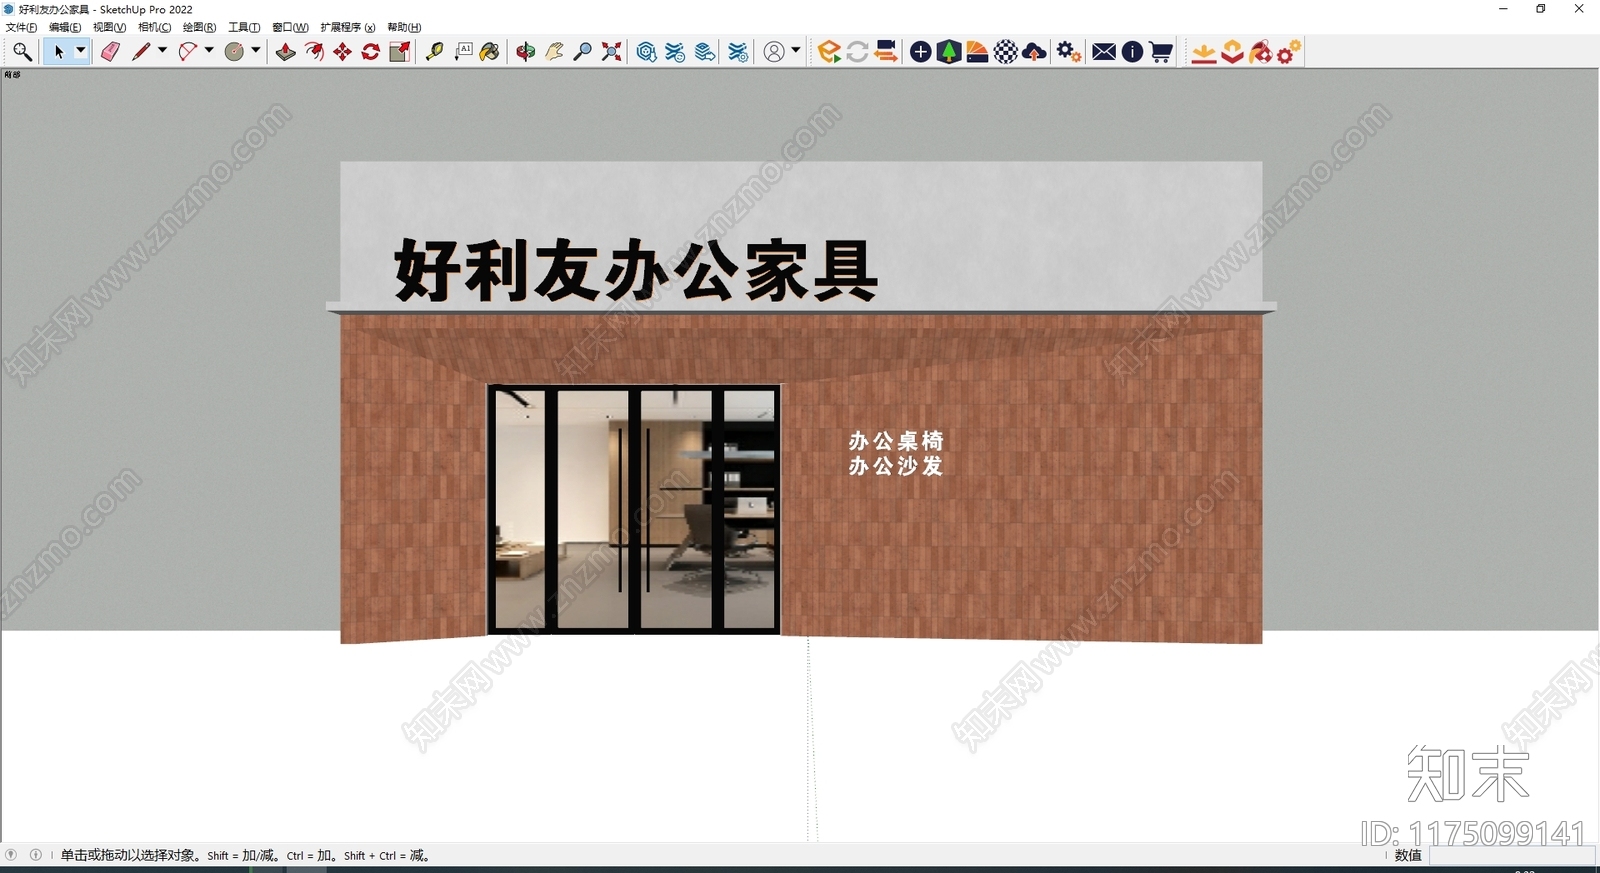Restore down the SketchUp window
The width and height of the screenshot is (1600, 873).
click(x=1541, y=9)
